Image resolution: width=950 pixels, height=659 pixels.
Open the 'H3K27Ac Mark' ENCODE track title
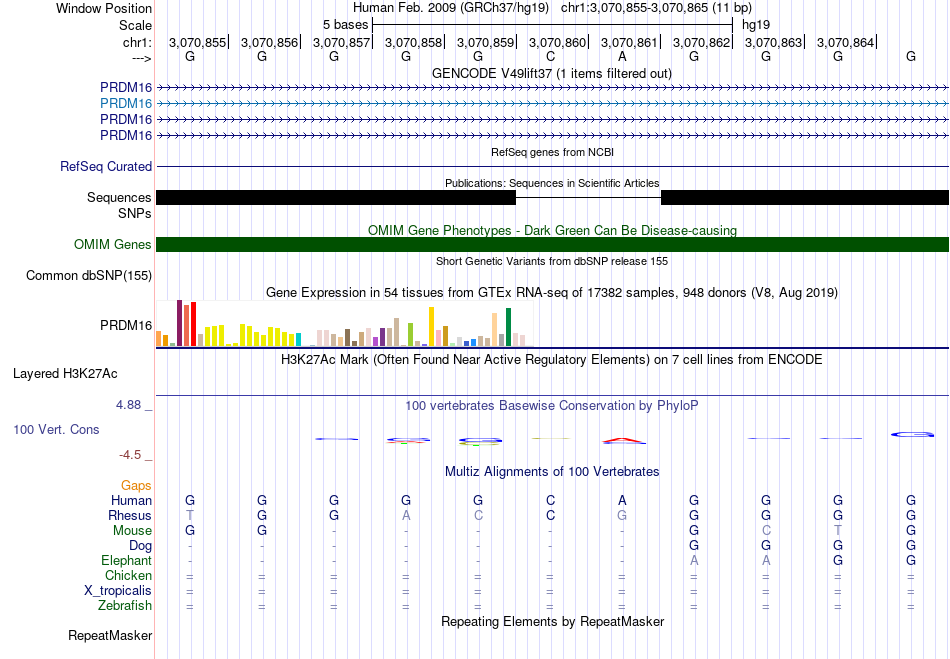[551, 359]
